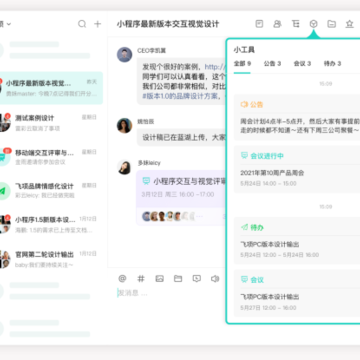Open the http link in CEO's message
Screen dimensions: 360x360
coord(215,67)
